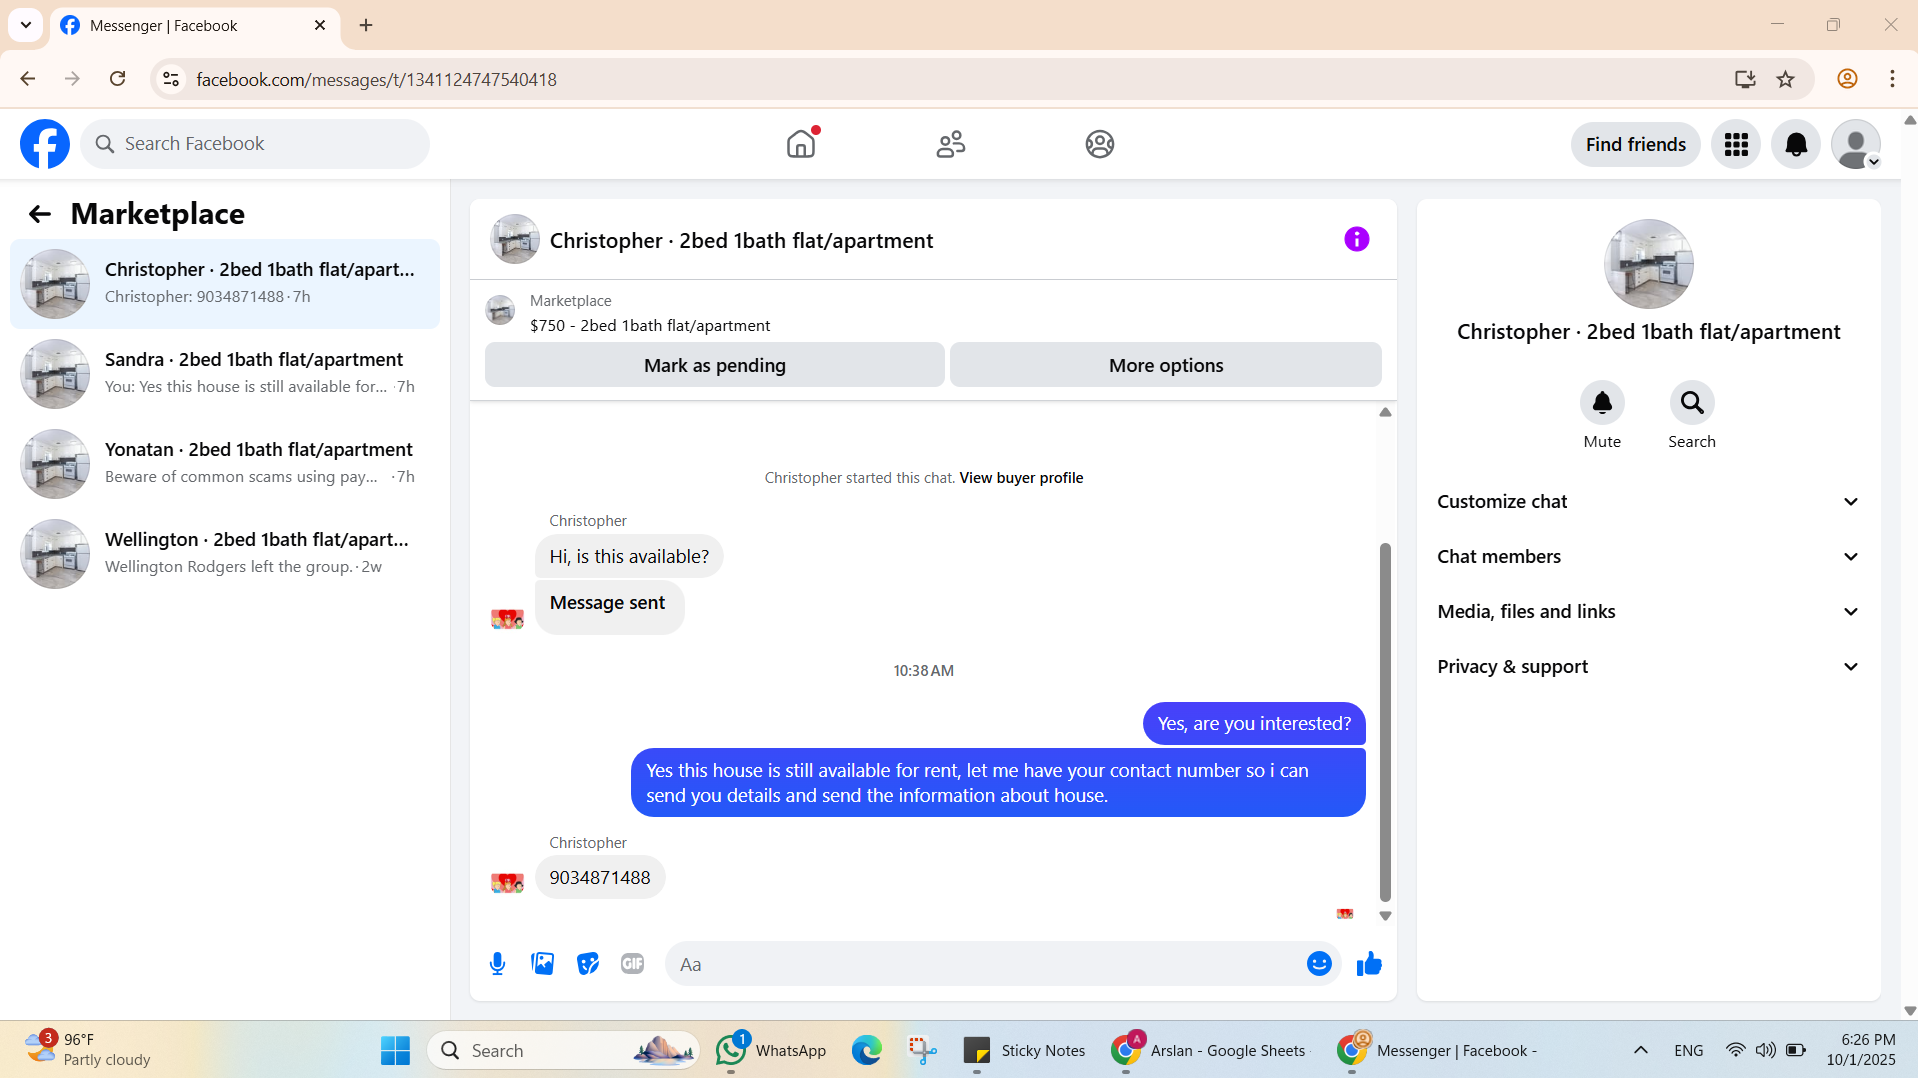Viewport: 1918px width, 1078px height.
Task: Show hidden system tray icons
Action: tap(1641, 1050)
